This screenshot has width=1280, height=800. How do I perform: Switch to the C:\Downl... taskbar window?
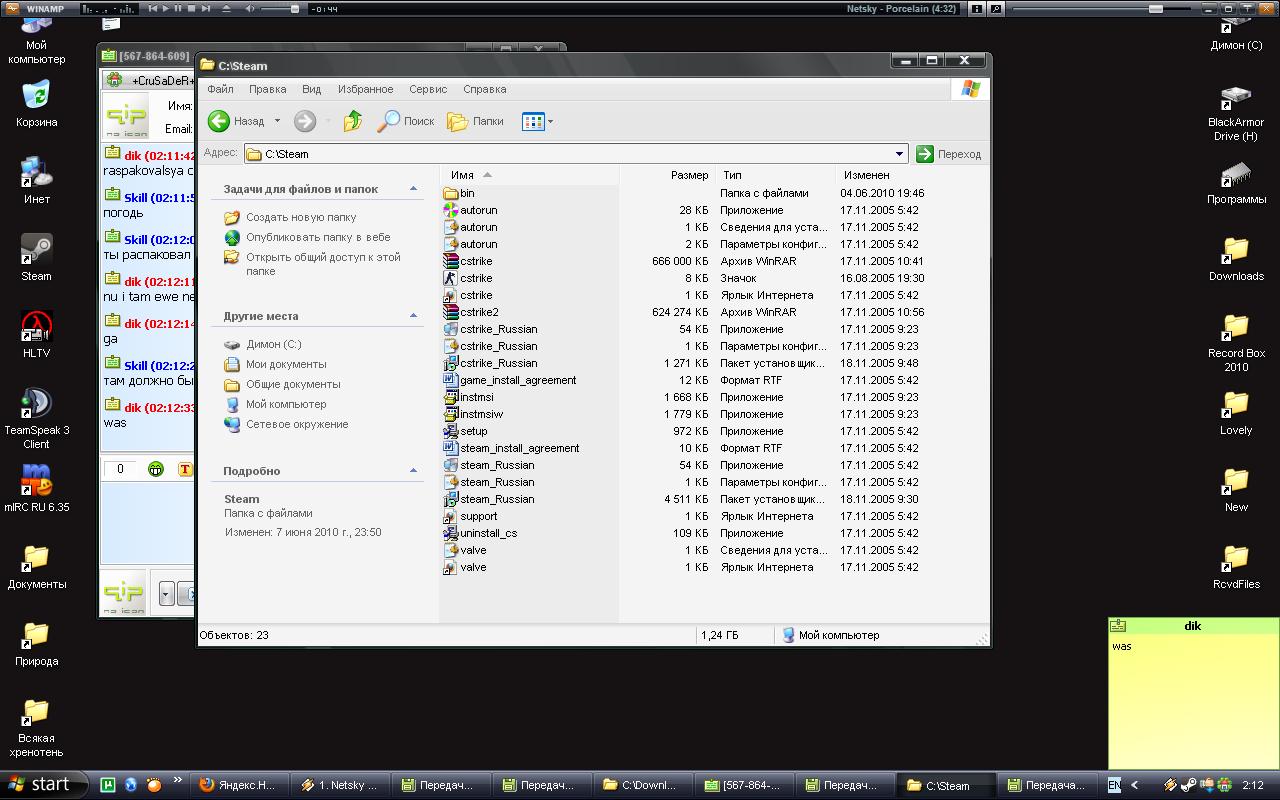tap(640, 785)
